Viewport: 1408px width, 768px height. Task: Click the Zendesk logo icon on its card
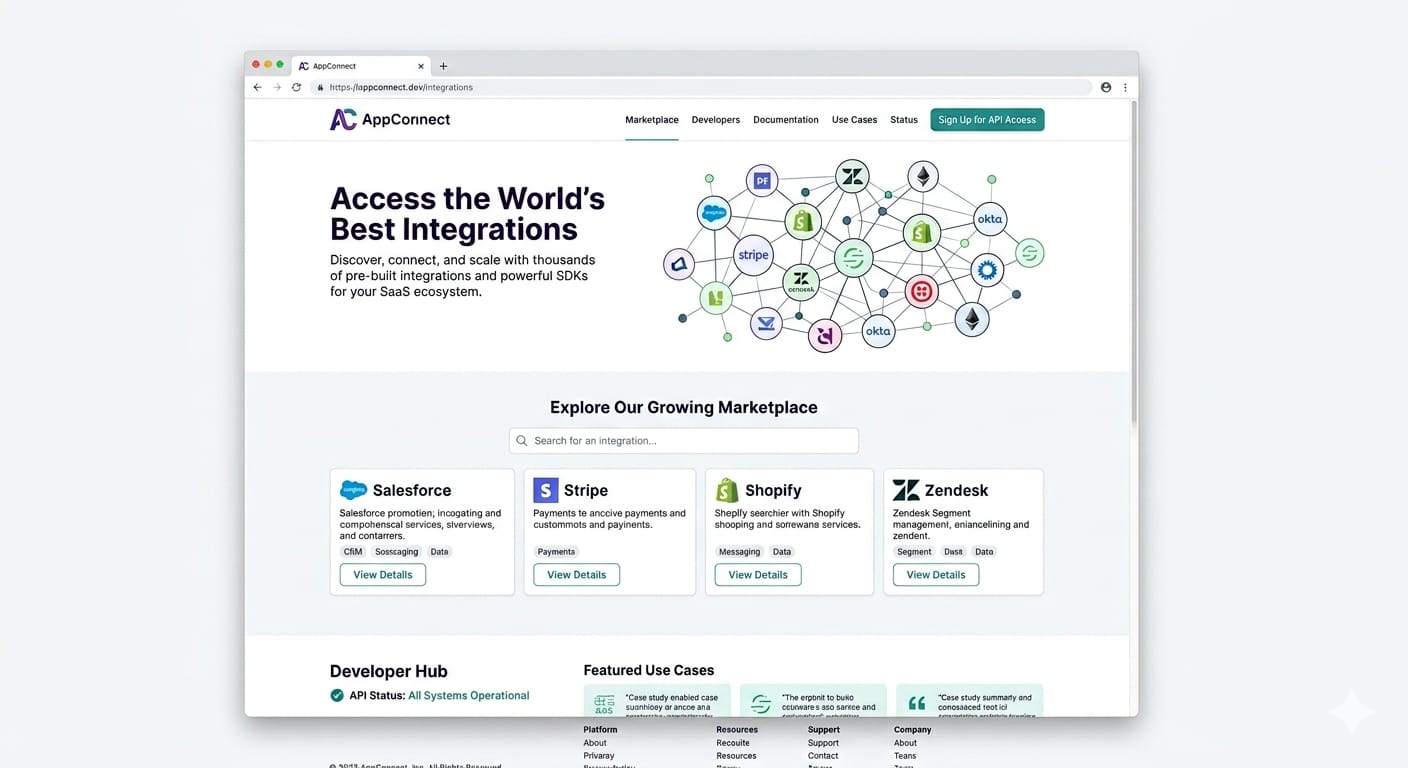906,490
